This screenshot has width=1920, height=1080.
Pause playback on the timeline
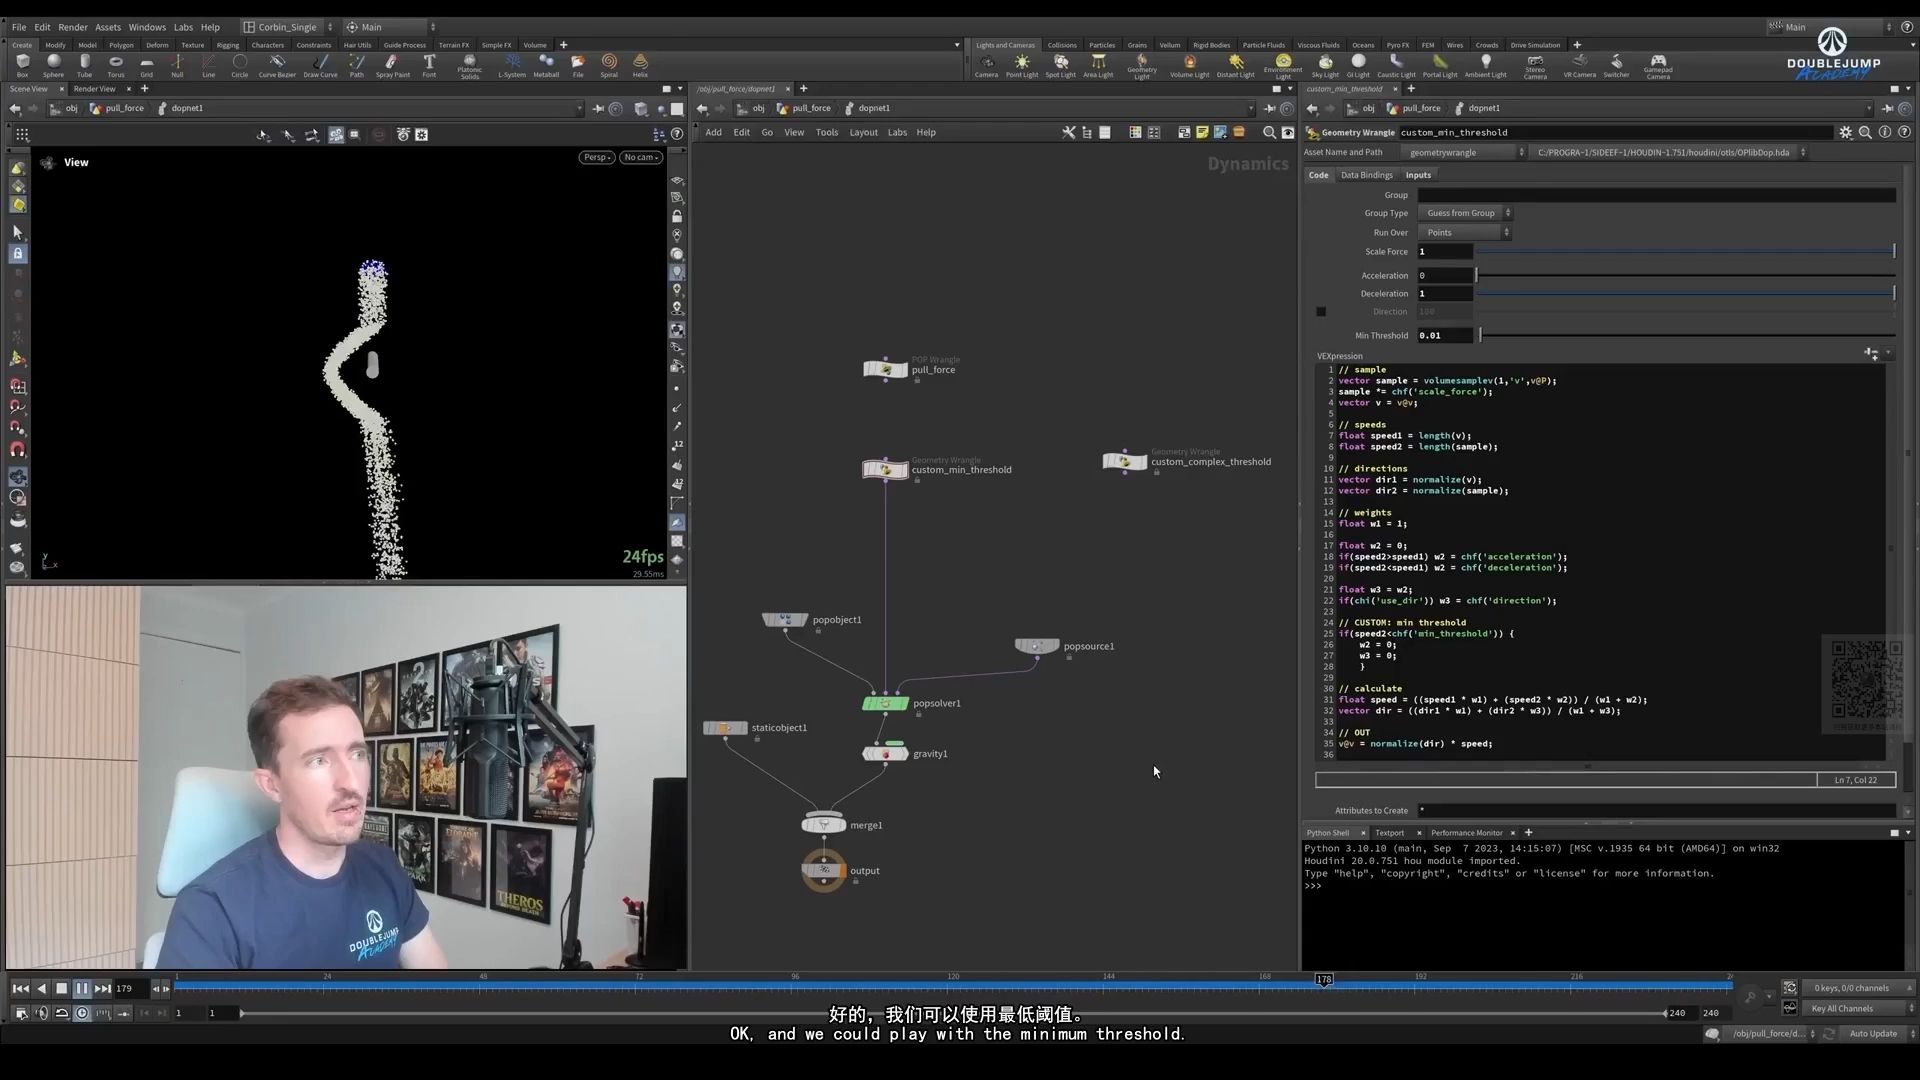pyautogui.click(x=82, y=988)
